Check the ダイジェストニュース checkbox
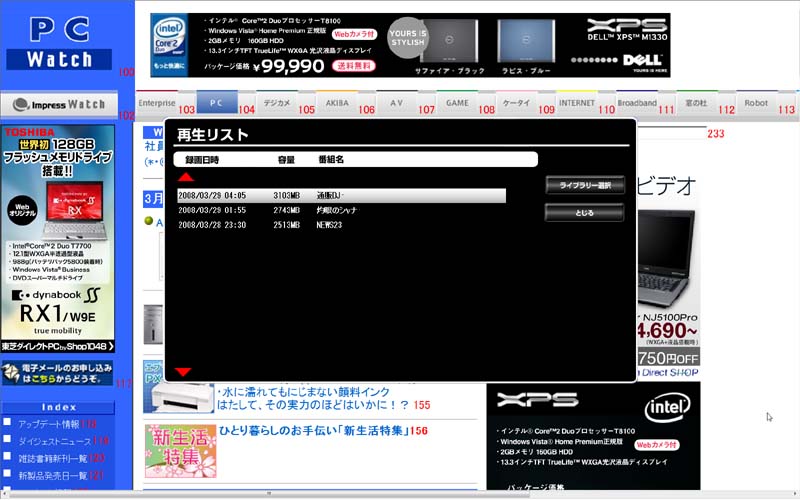The width and height of the screenshot is (800, 500). 7,439
